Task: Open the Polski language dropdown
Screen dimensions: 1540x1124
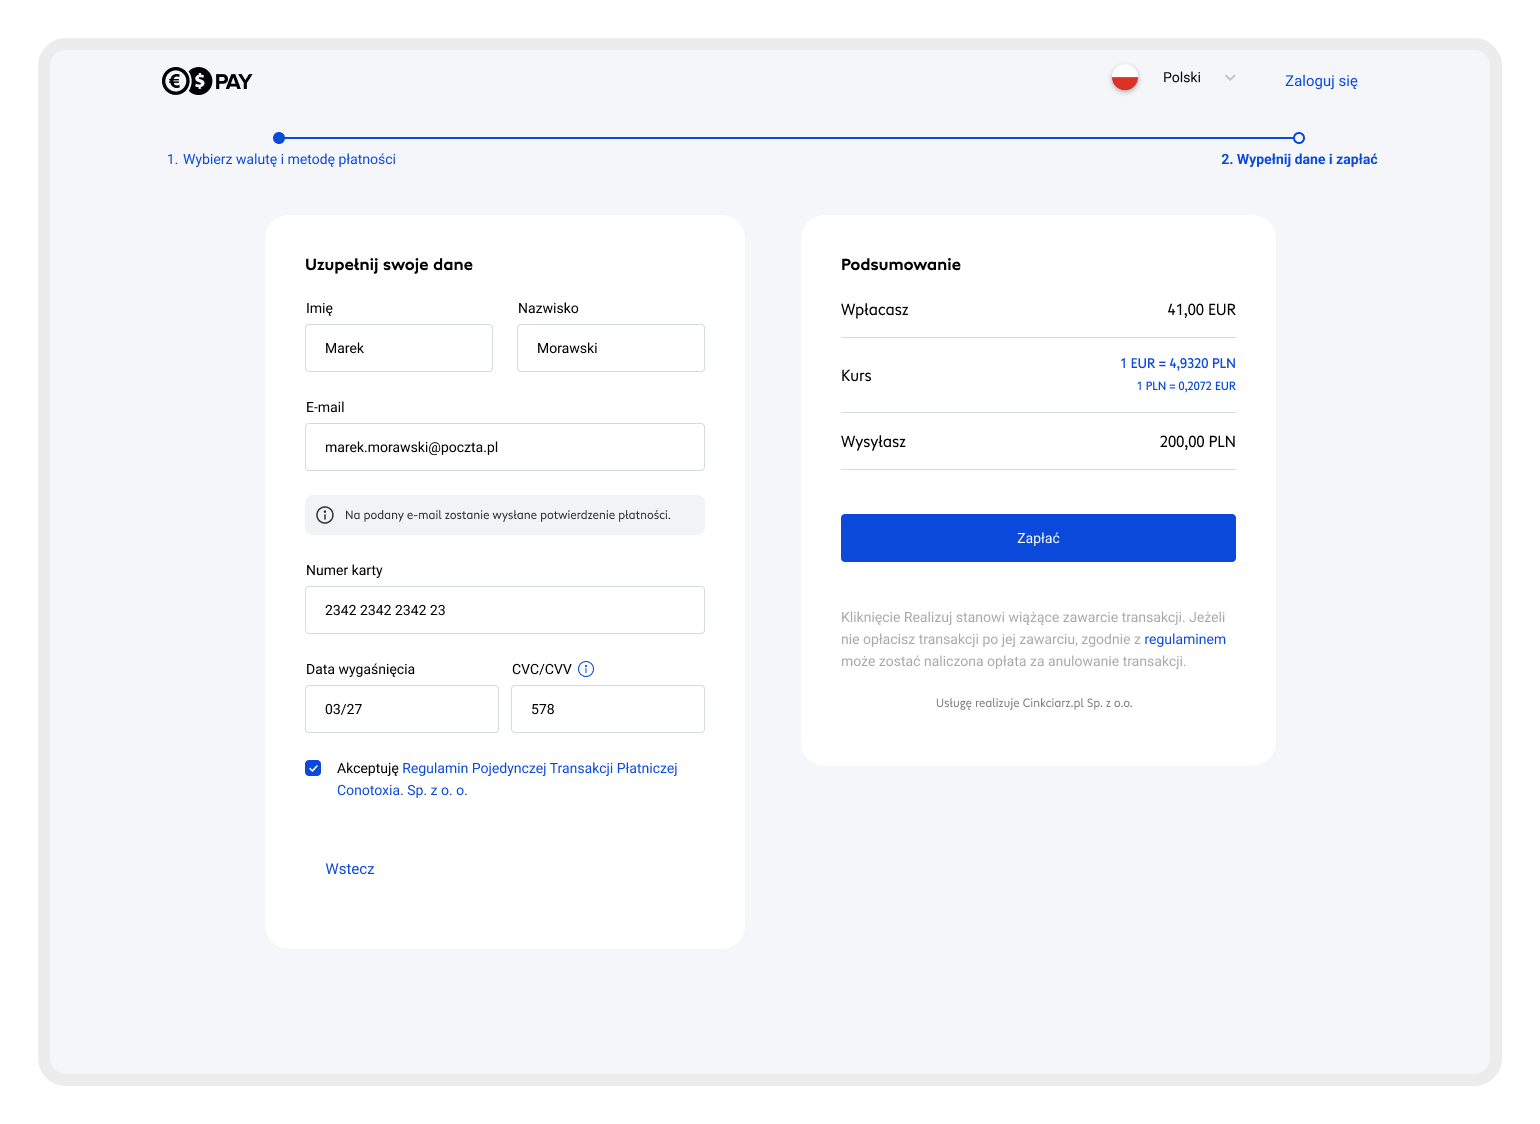Action: pyautogui.click(x=1181, y=78)
